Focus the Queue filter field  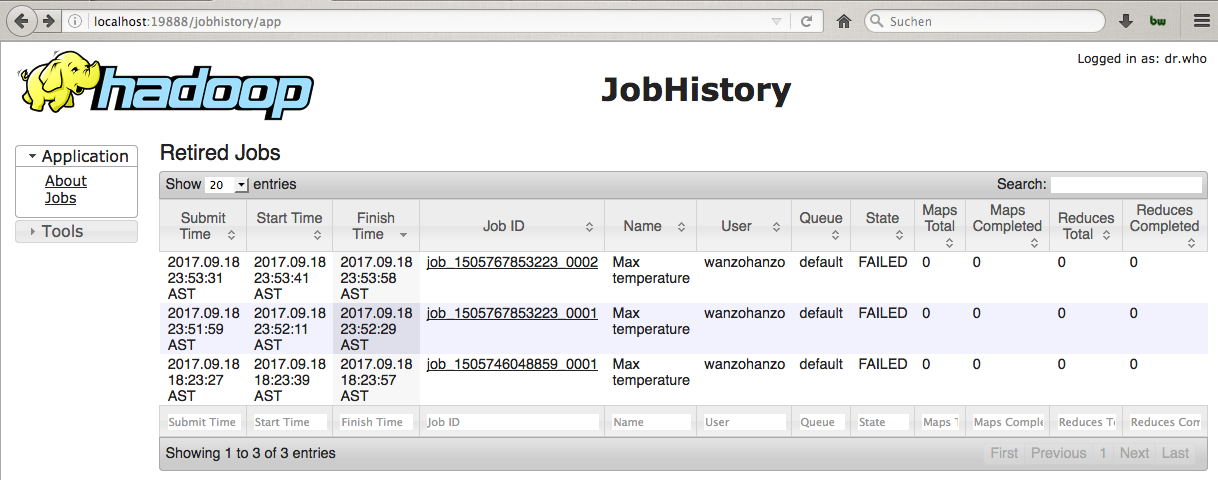[x=821, y=422]
